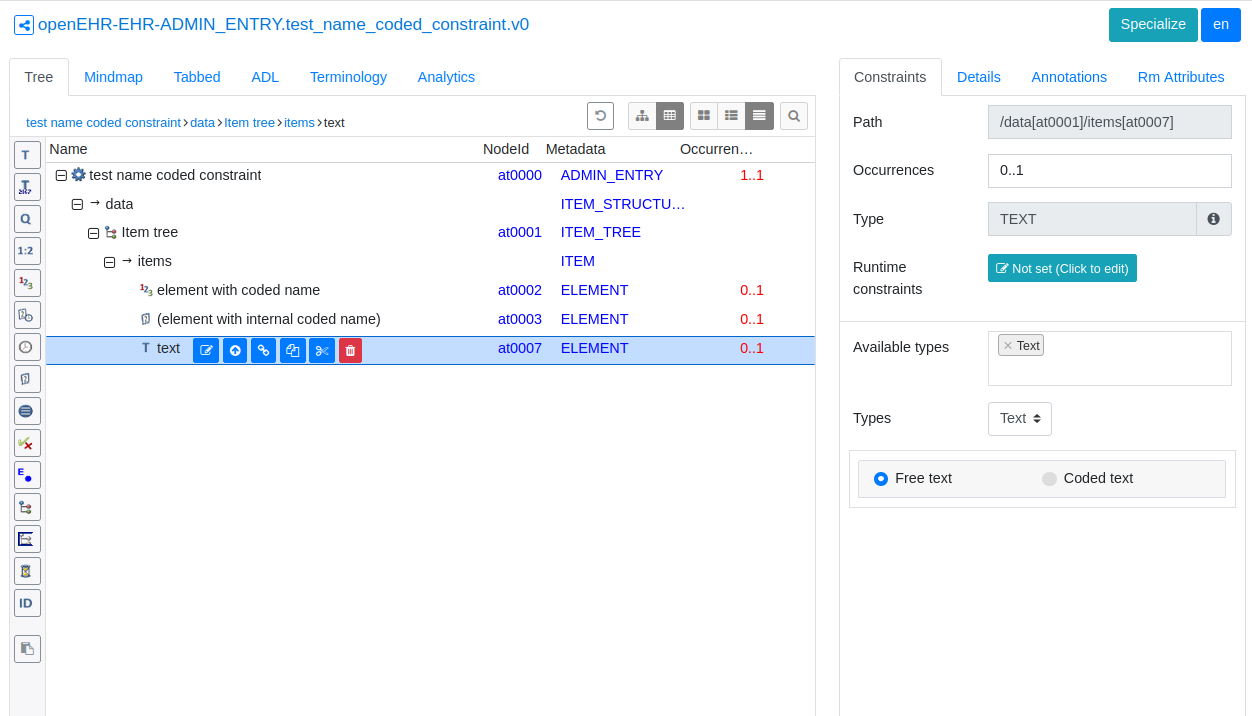The height and width of the screenshot is (716, 1252).
Task: Click the red delete icon on text row
Action: 350,350
